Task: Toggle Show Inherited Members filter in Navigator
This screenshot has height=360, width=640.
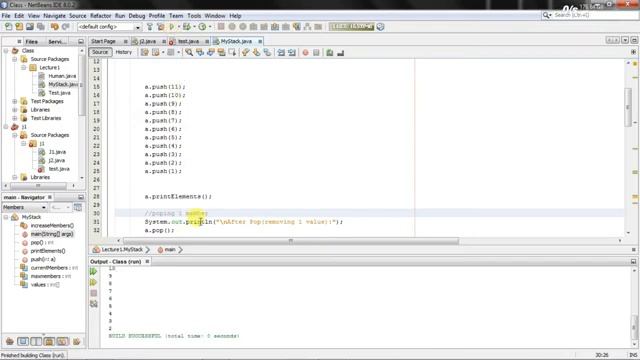Action: tap(10, 341)
